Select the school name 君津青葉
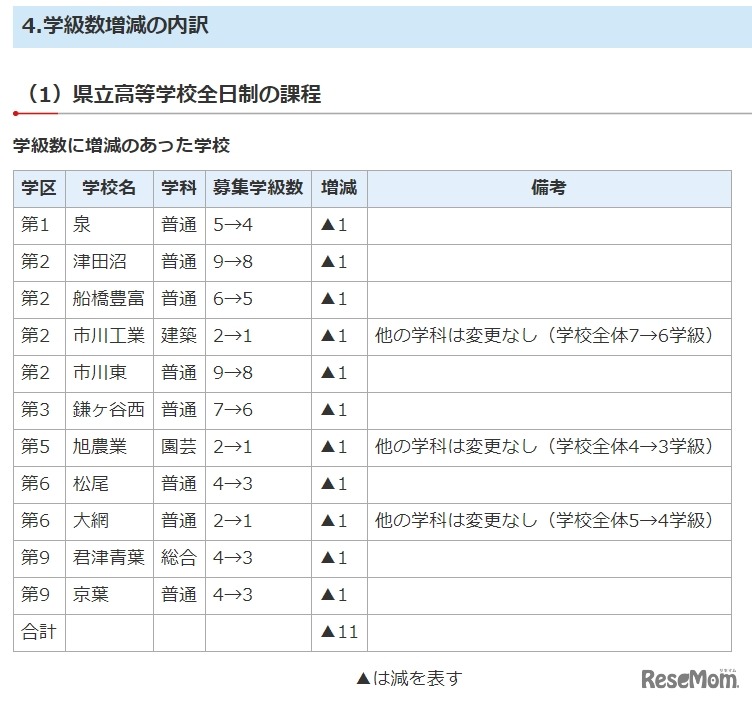 click(x=109, y=558)
